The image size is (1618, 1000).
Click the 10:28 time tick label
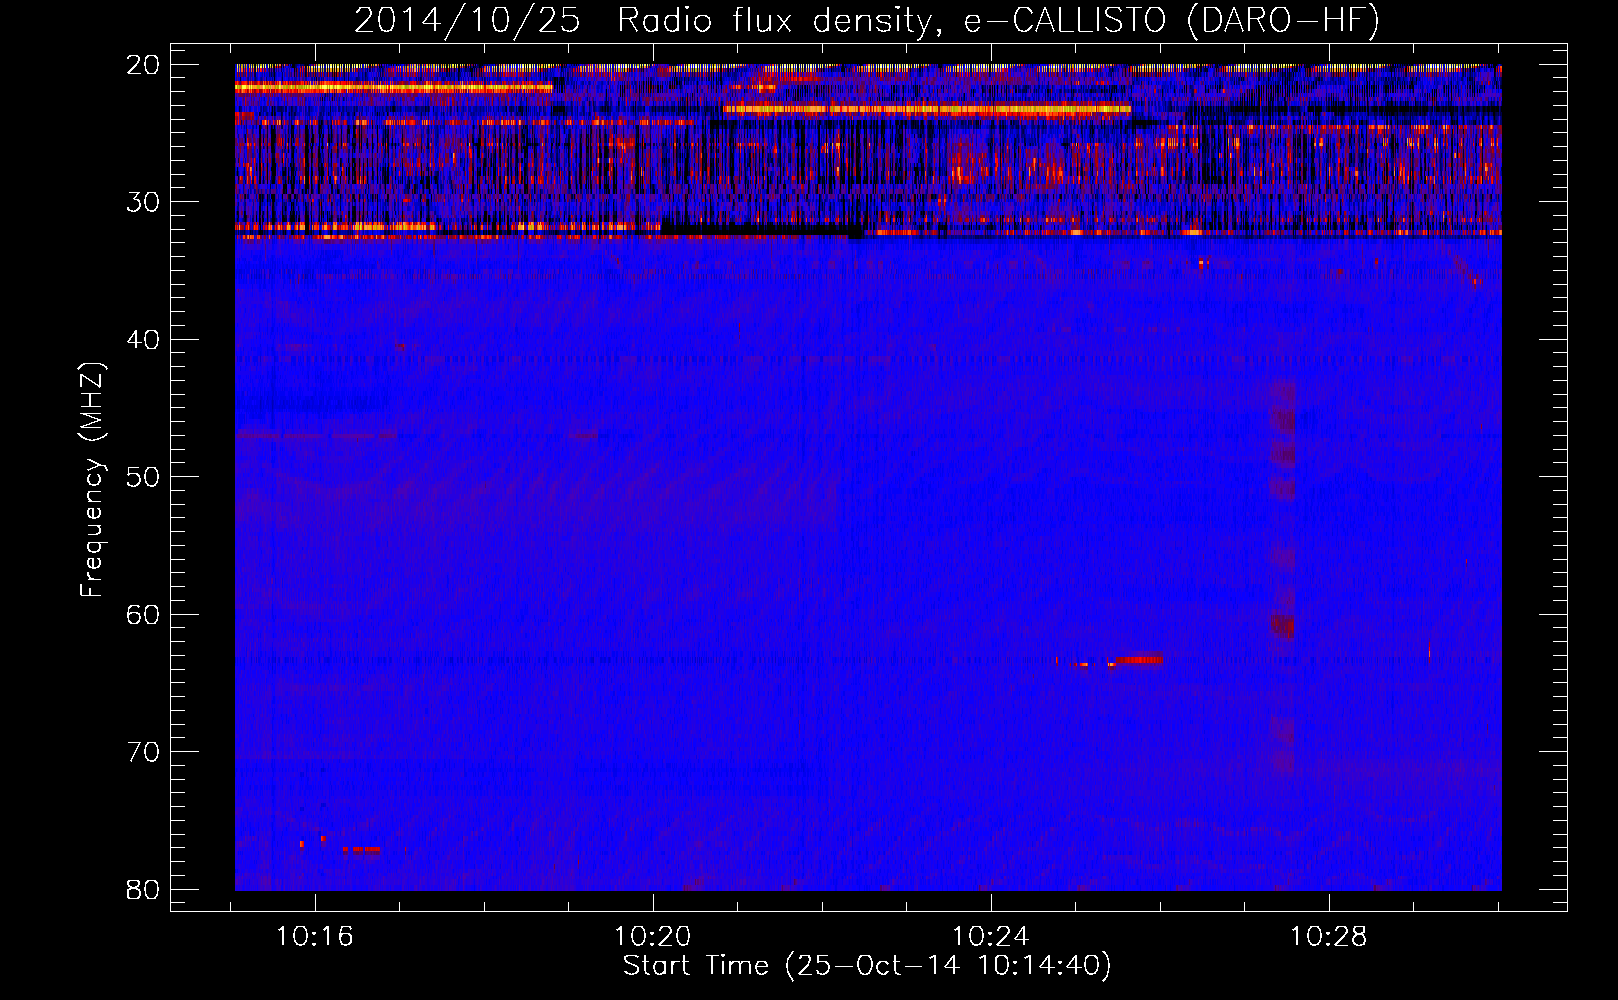point(1328,937)
